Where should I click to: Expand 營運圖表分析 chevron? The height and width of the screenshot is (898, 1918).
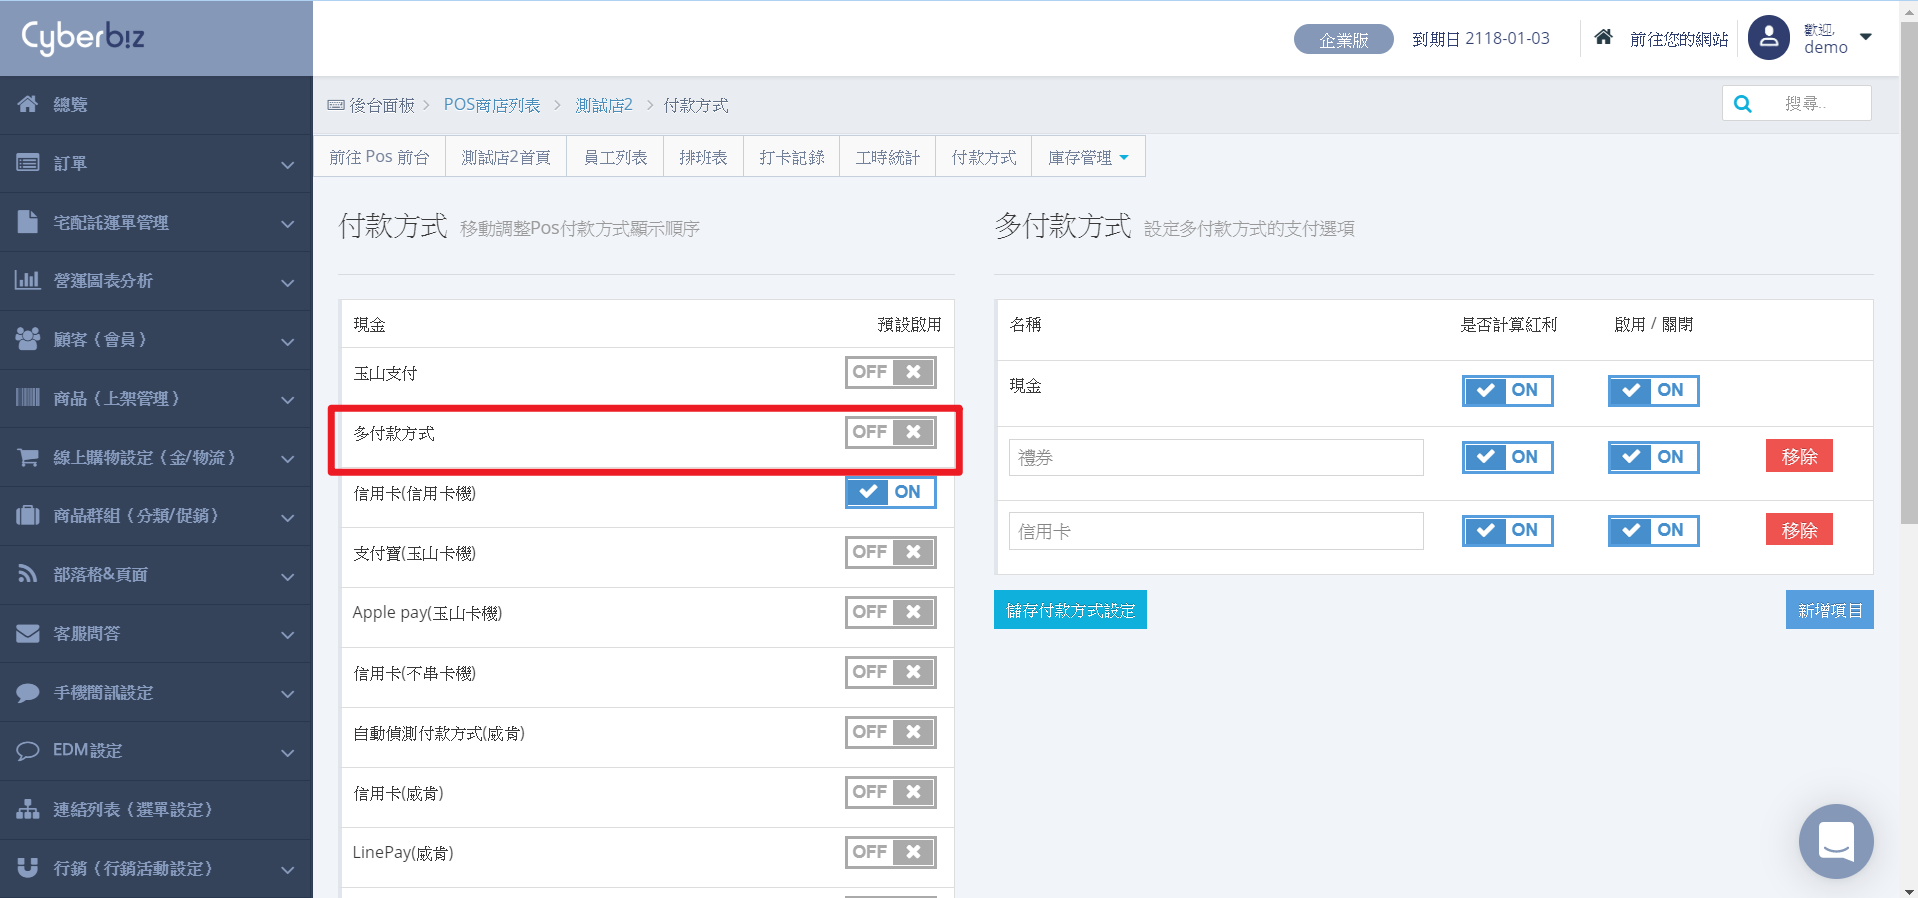288,282
